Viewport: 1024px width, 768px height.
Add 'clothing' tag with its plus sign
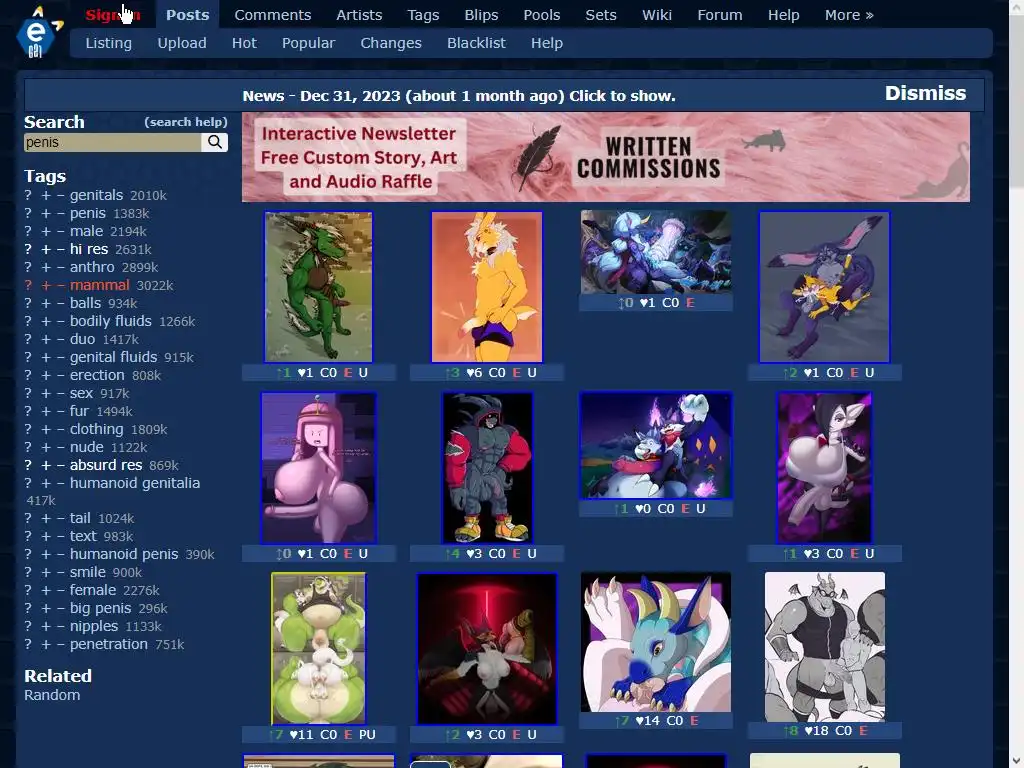tap(46, 429)
